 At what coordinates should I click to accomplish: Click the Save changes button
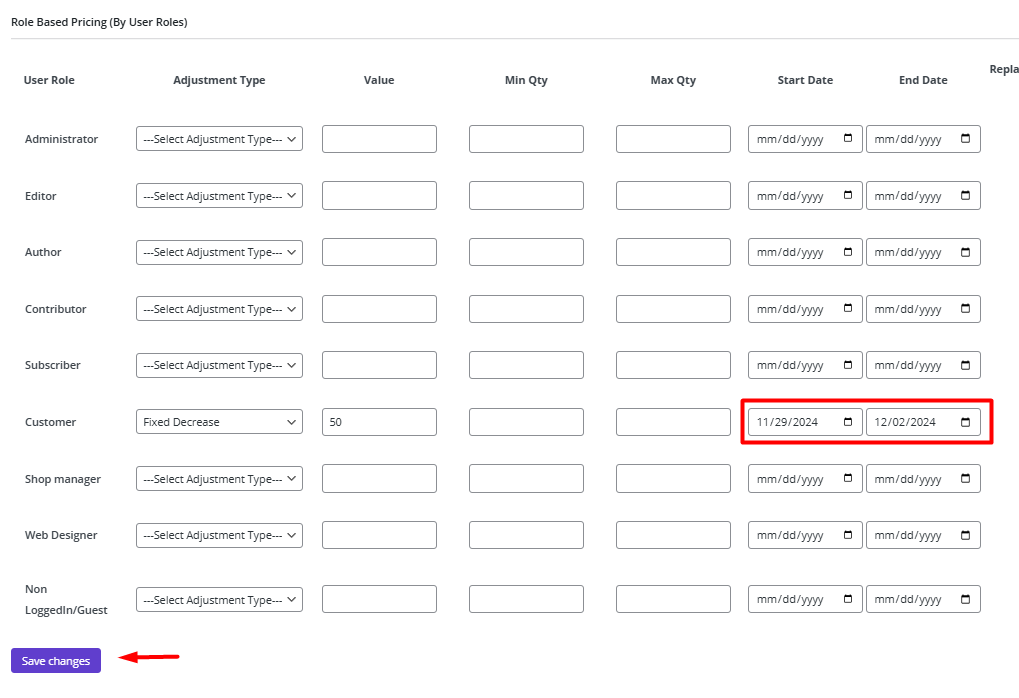(x=56, y=661)
